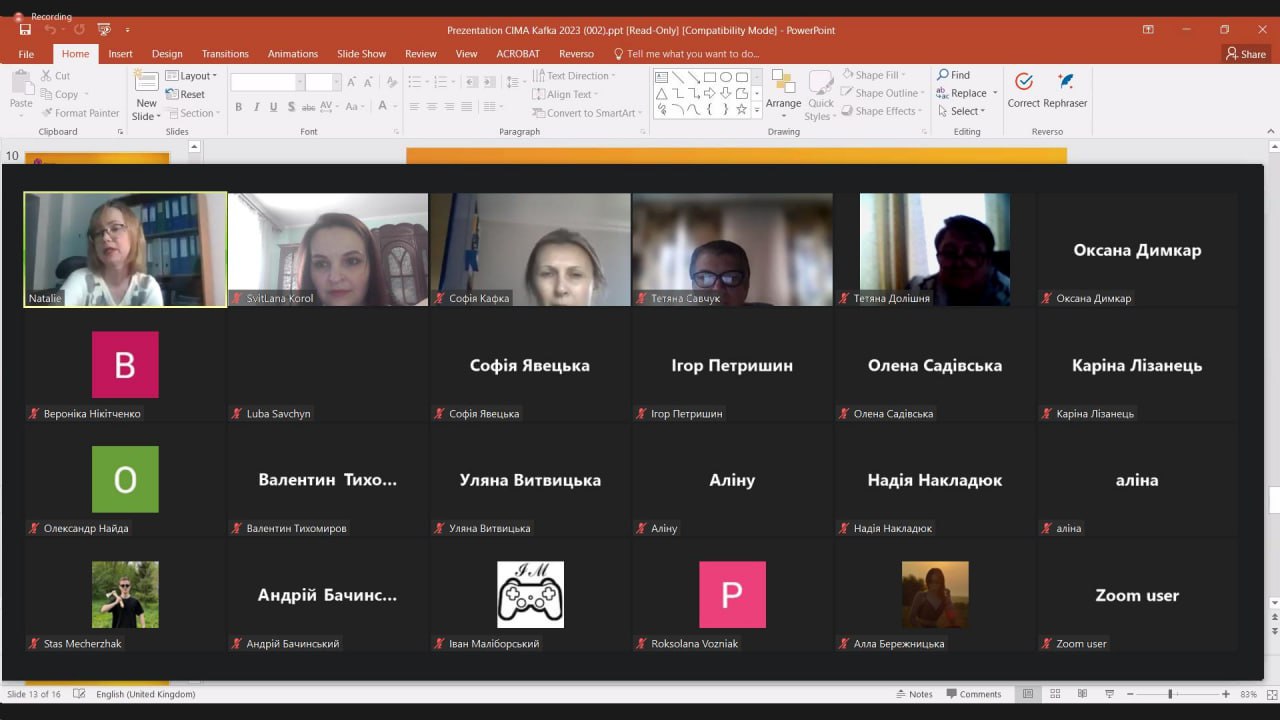Toggle the Notes pane in status bar

(913, 694)
